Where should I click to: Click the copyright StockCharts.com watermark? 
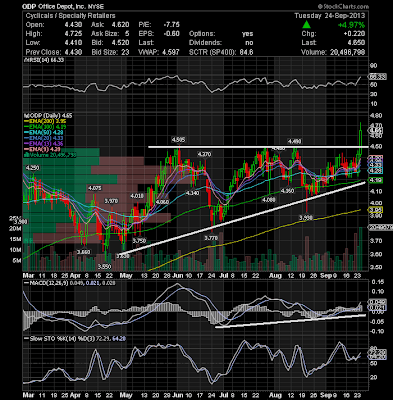[343, 6]
